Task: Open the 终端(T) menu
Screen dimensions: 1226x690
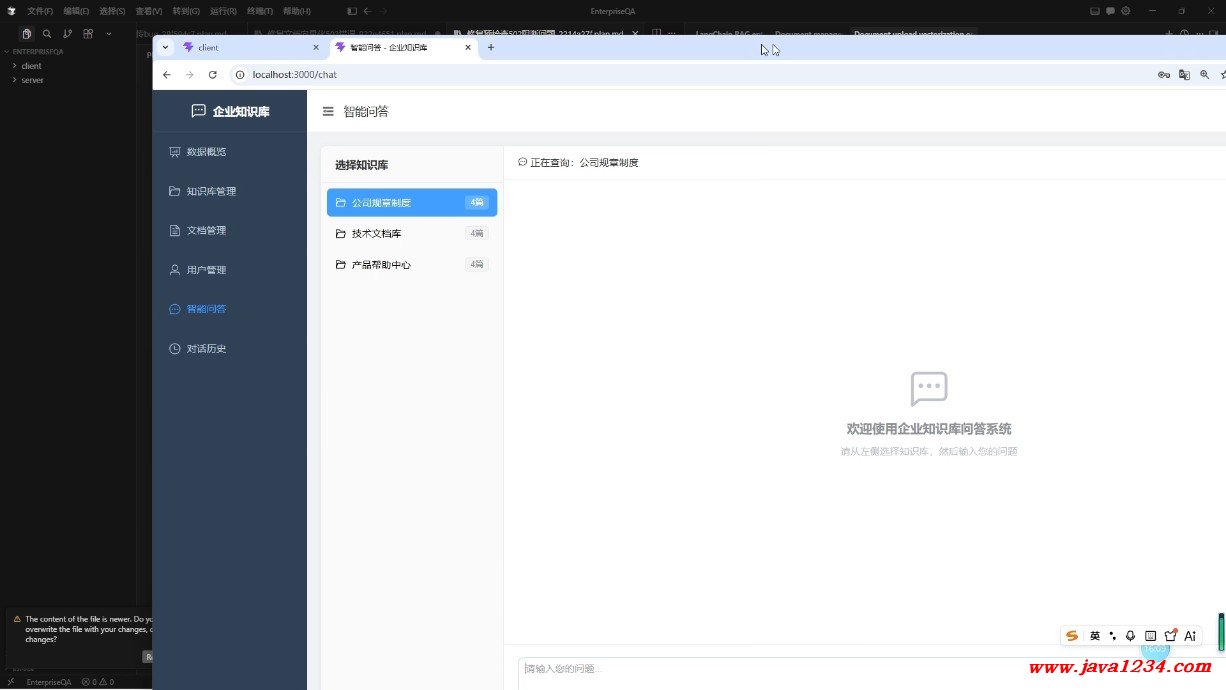Action: 260,11
